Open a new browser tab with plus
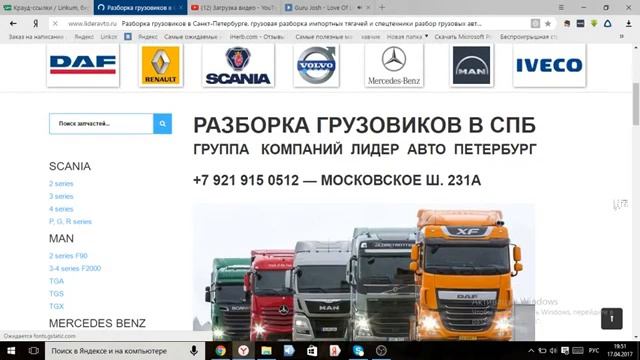This screenshot has width=640, height=360. tap(382, 7)
